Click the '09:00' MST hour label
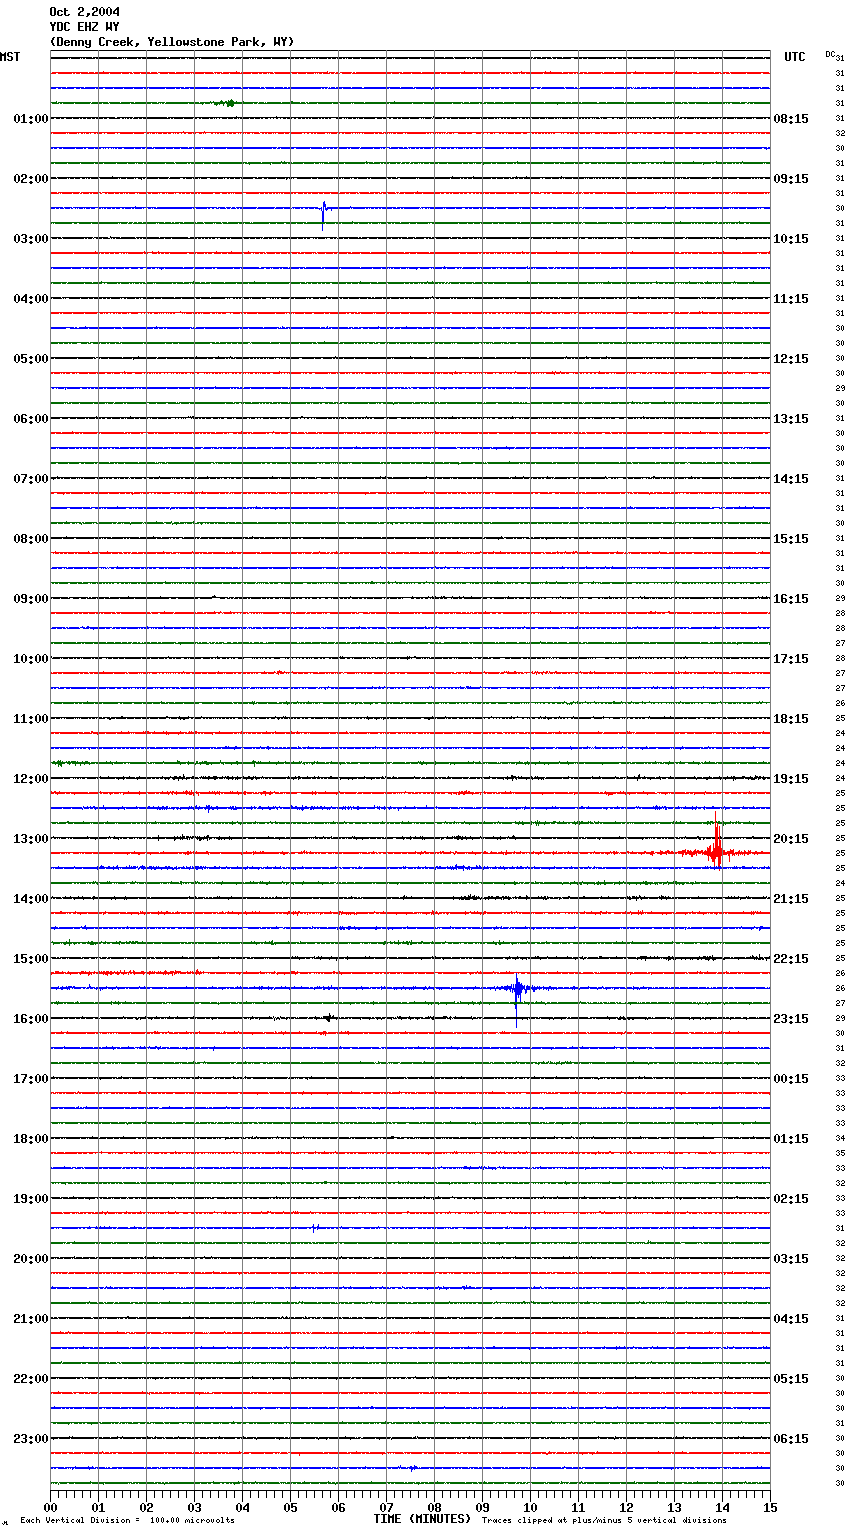The height and width of the screenshot is (1534, 850). pos(30,599)
